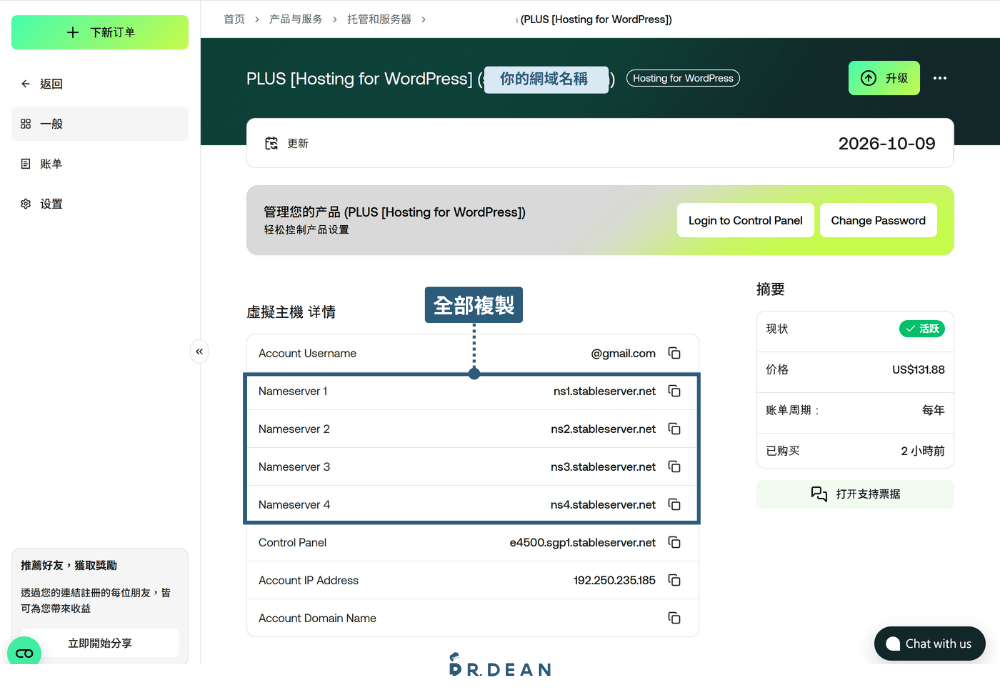Open the three-dot overflow menu

[x=939, y=77]
